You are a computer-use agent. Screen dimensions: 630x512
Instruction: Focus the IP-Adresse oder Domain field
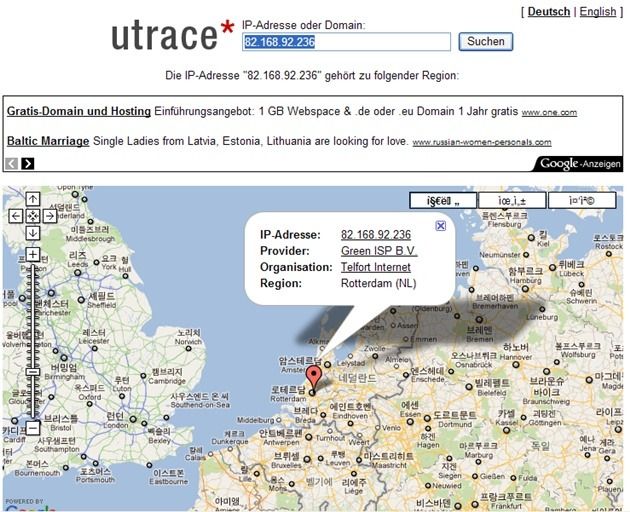(x=346, y=42)
